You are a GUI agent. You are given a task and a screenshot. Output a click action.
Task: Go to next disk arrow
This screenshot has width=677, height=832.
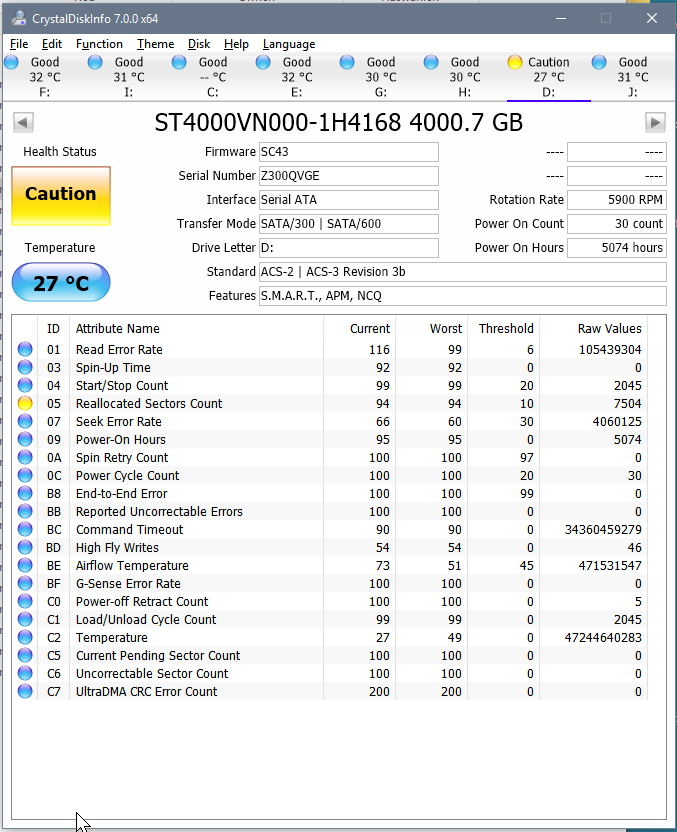(655, 123)
